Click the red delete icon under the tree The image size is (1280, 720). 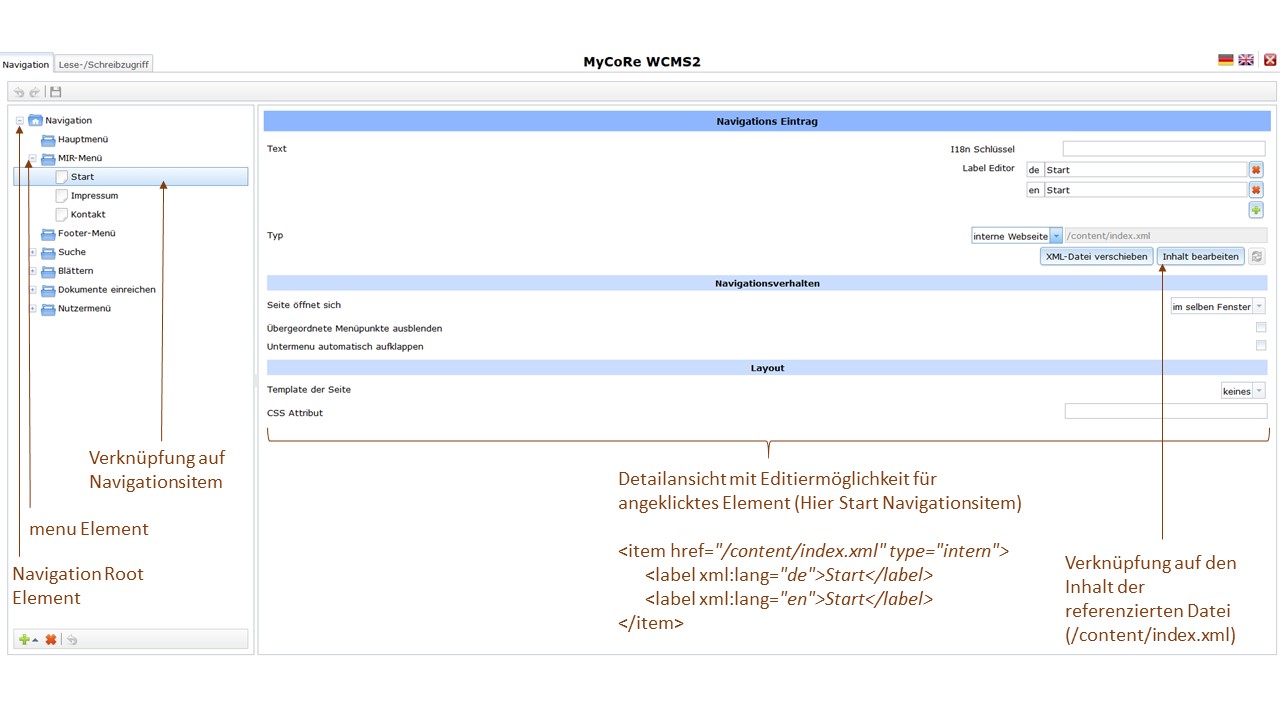50,639
